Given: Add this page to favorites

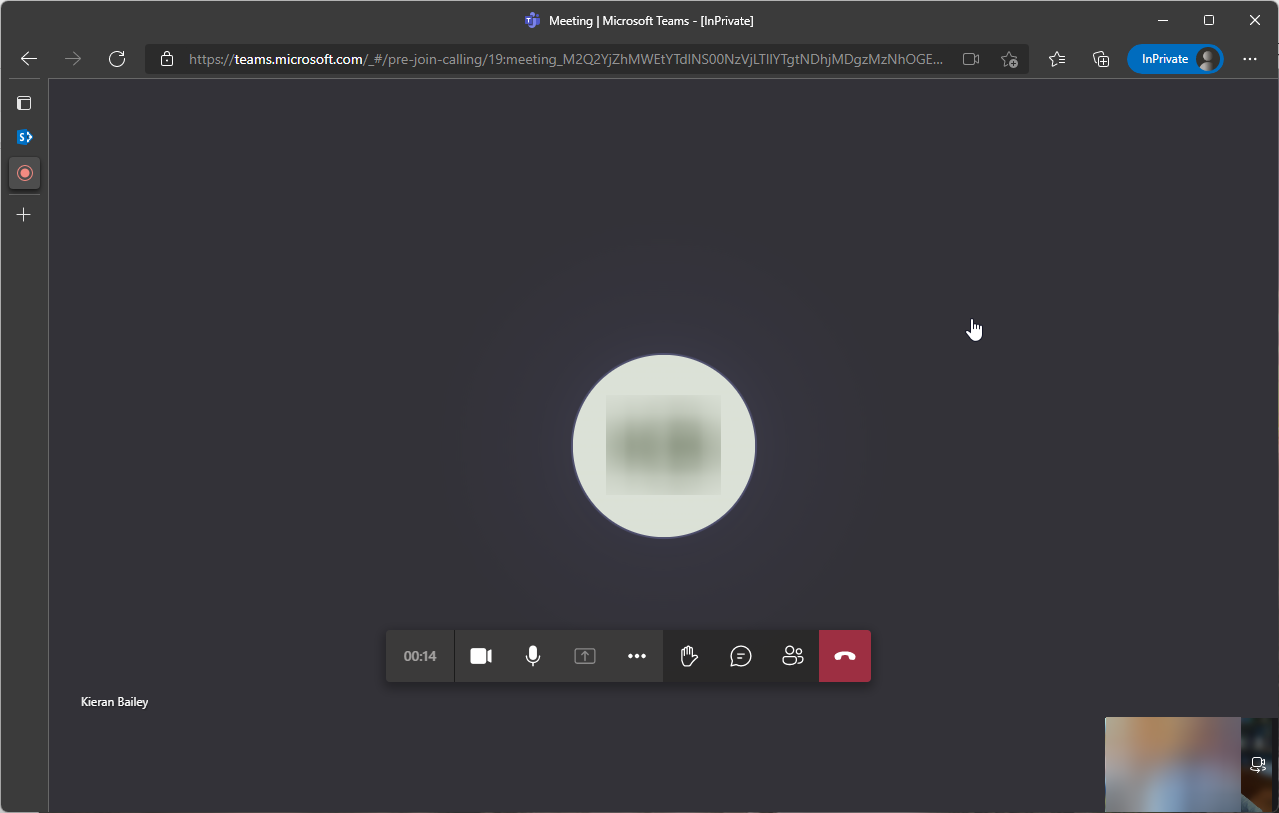Looking at the screenshot, I should click(1009, 59).
